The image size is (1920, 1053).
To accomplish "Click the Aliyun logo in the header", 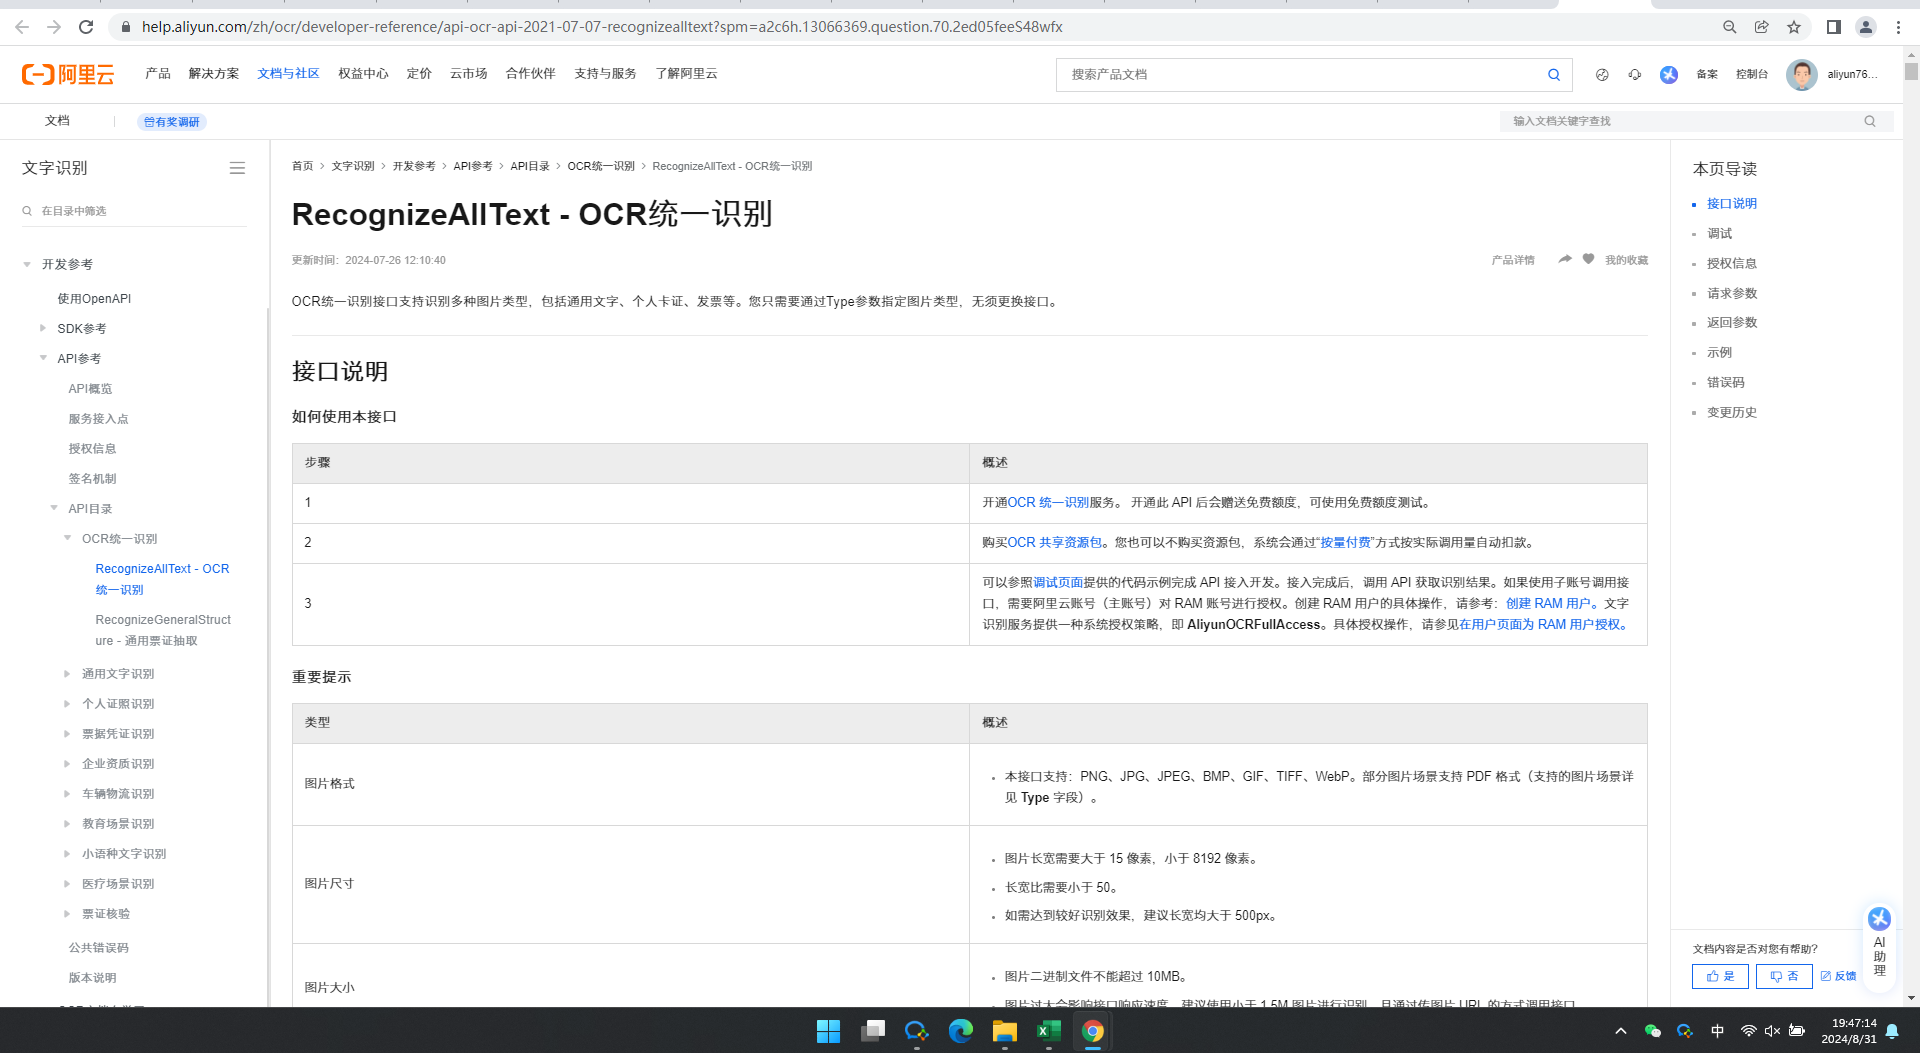I will [68, 74].
